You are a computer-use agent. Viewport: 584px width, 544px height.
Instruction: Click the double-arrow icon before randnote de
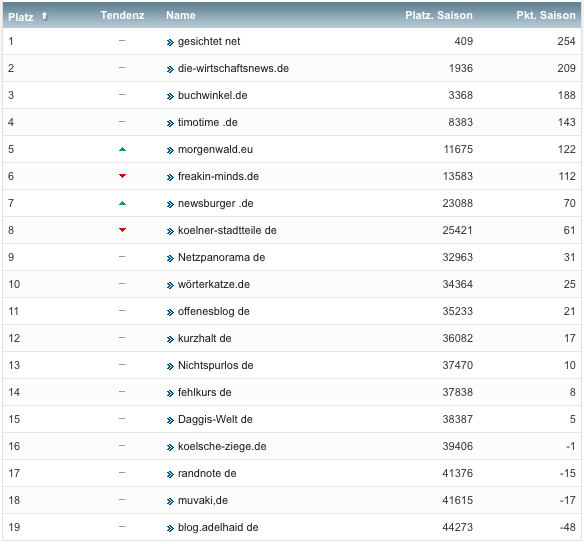coord(170,474)
